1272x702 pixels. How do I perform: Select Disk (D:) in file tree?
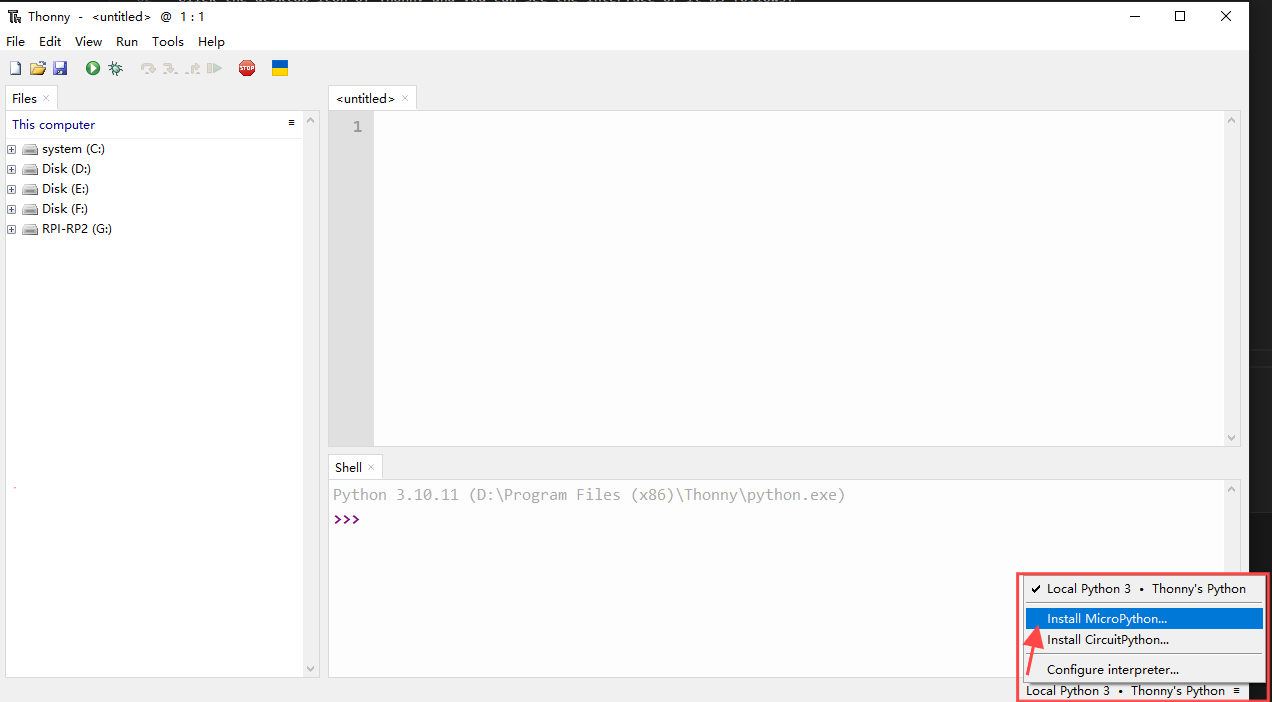point(66,169)
